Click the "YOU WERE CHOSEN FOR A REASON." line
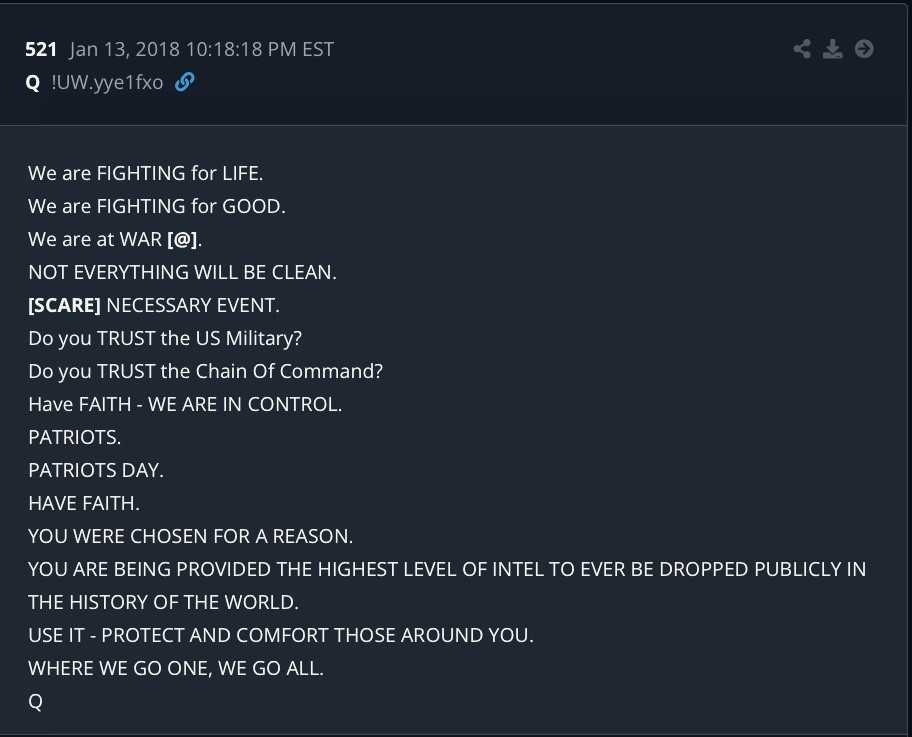Image resolution: width=912 pixels, height=737 pixels. click(190, 536)
